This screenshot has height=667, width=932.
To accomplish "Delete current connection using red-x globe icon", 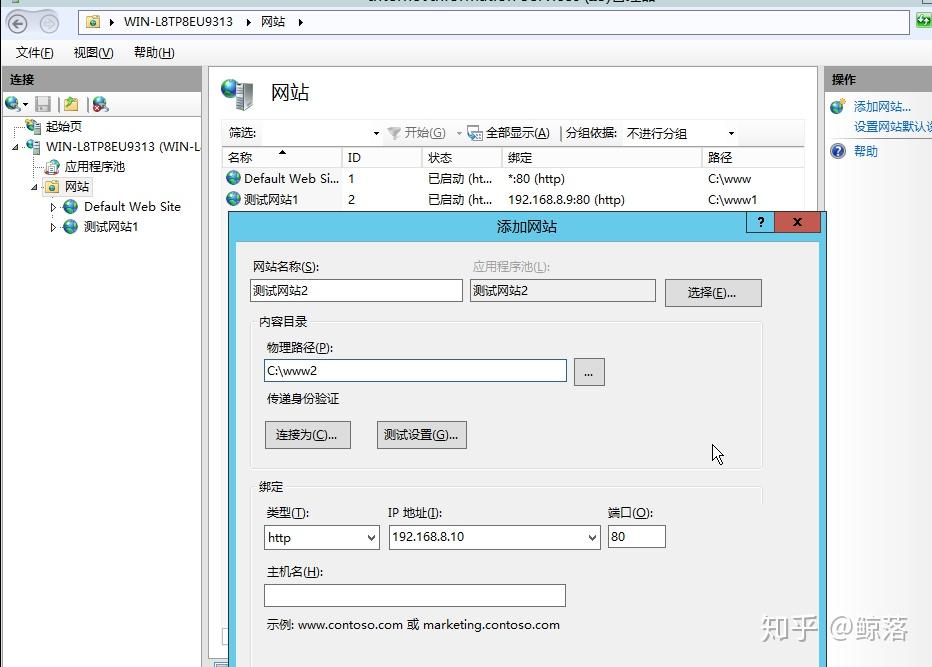I will coord(99,103).
